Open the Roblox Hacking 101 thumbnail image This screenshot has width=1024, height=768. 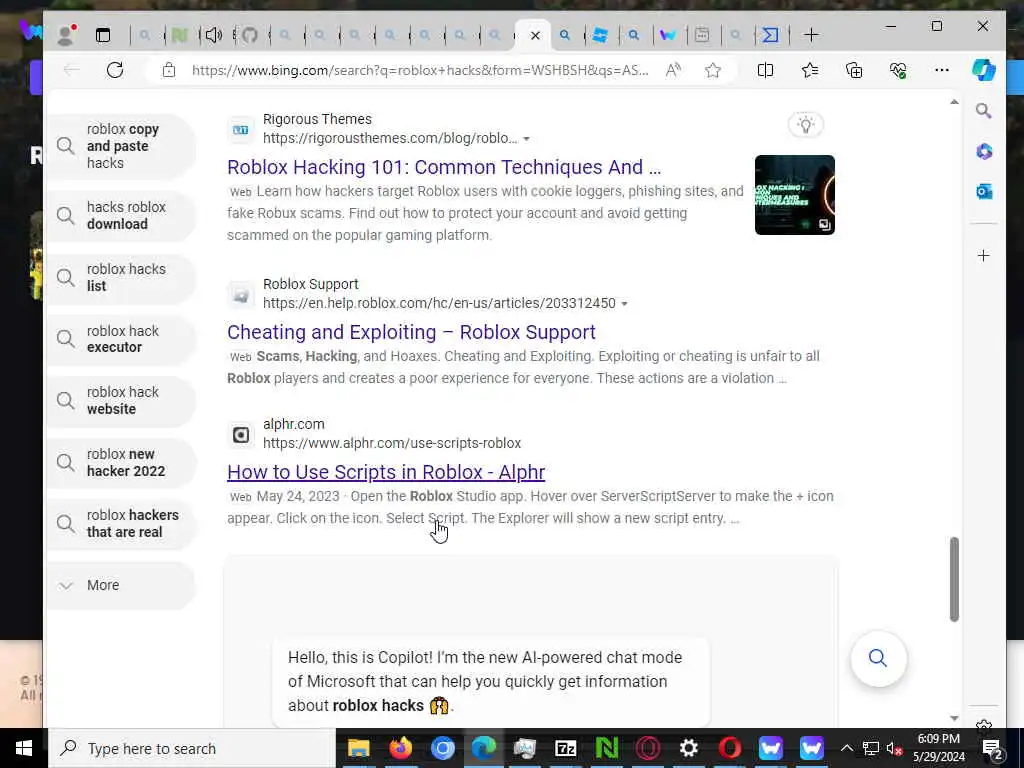pyautogui.click(x=795, y=195)
